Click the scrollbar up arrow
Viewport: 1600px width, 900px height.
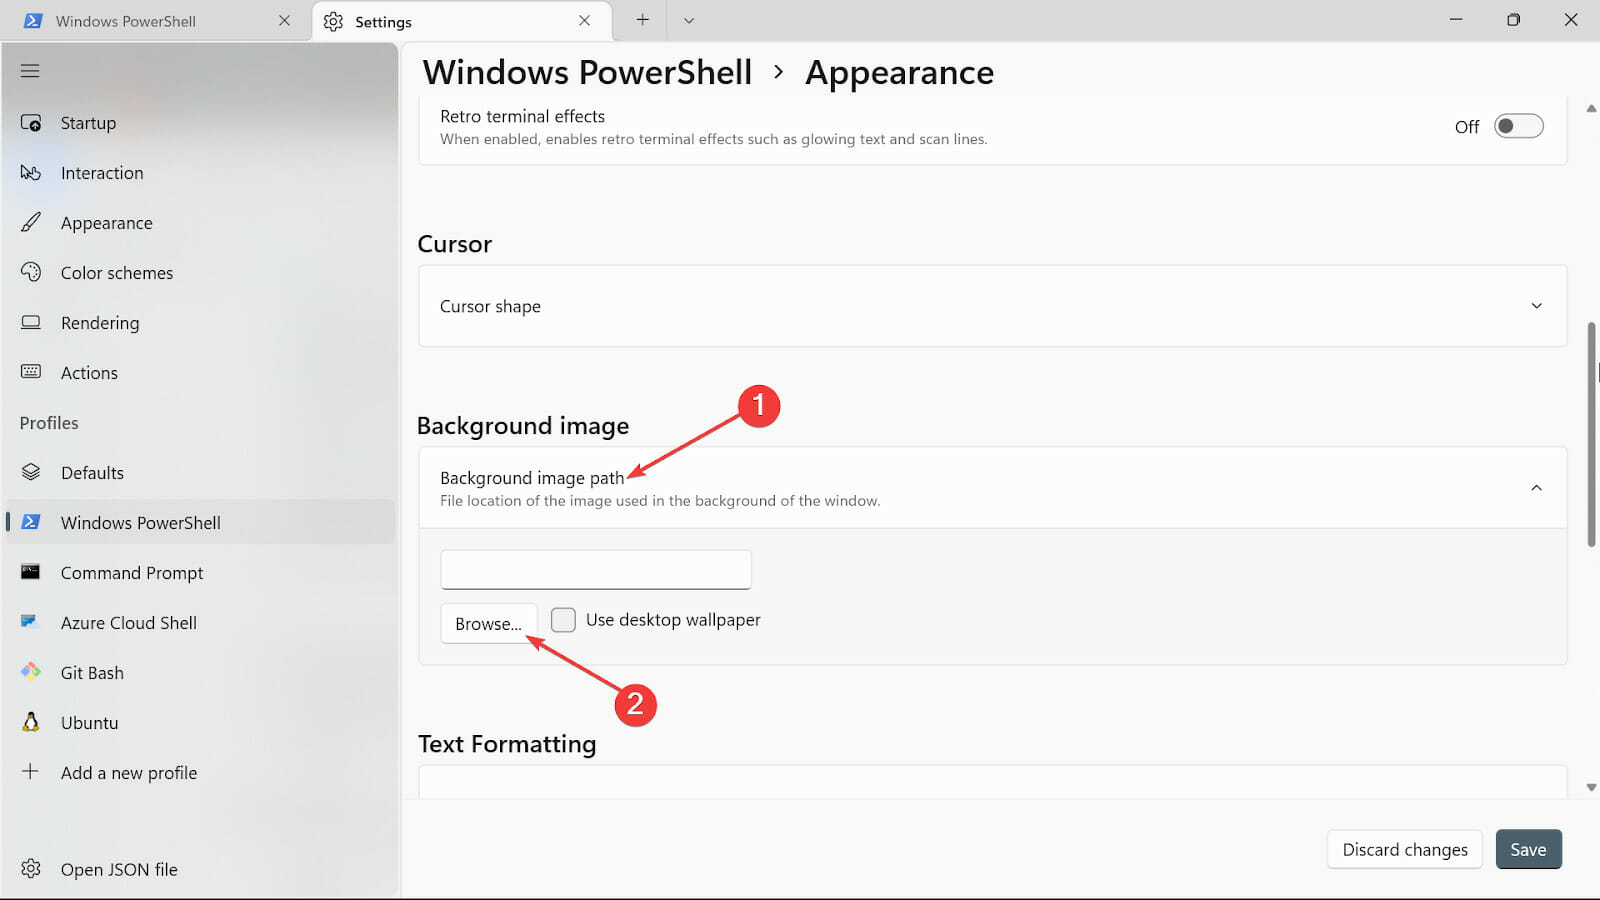(1591, 108)
